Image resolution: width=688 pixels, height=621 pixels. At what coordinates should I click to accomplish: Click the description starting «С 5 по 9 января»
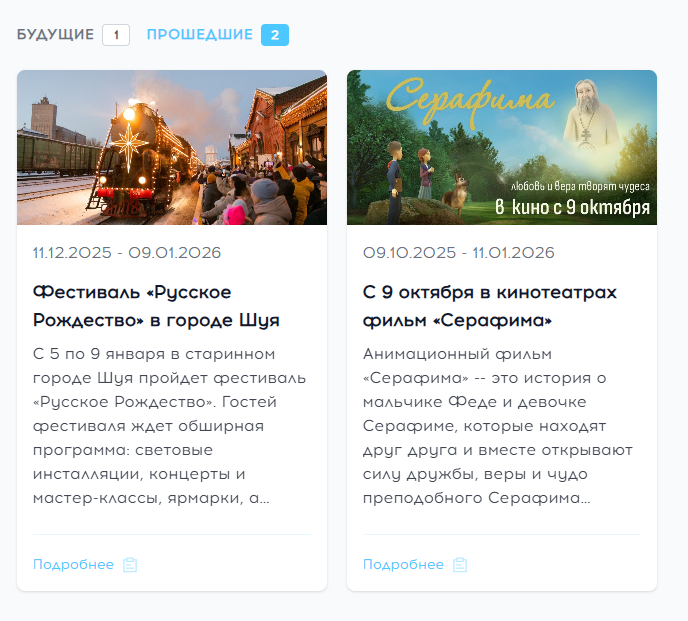point(169,426)
